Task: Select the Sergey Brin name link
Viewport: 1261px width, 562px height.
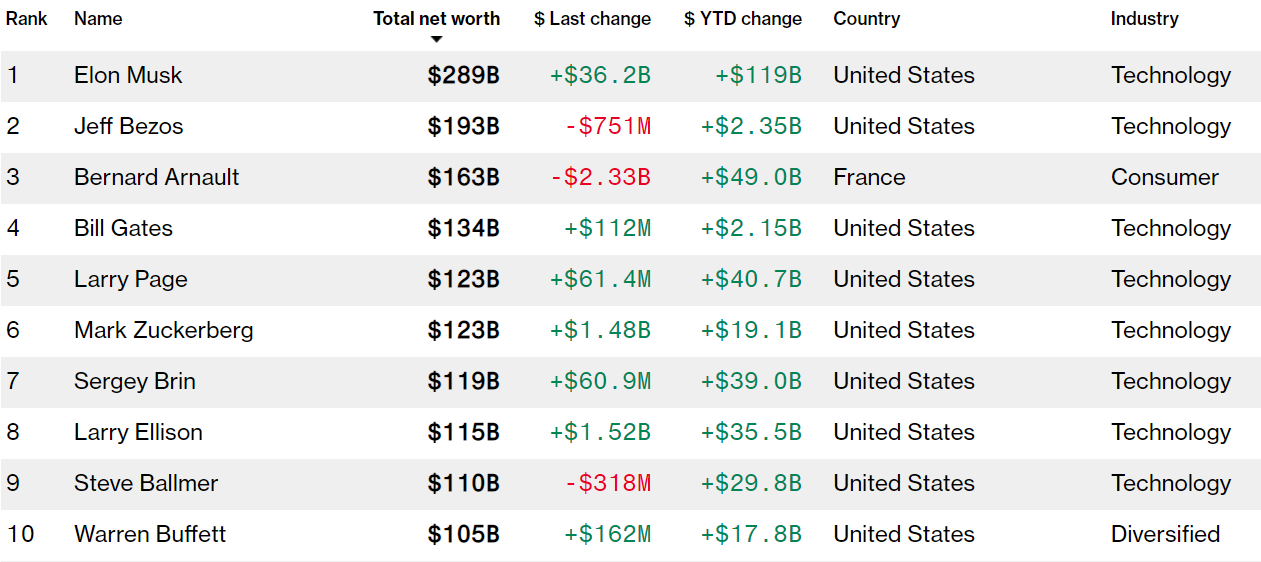Action: pos(134,382)
